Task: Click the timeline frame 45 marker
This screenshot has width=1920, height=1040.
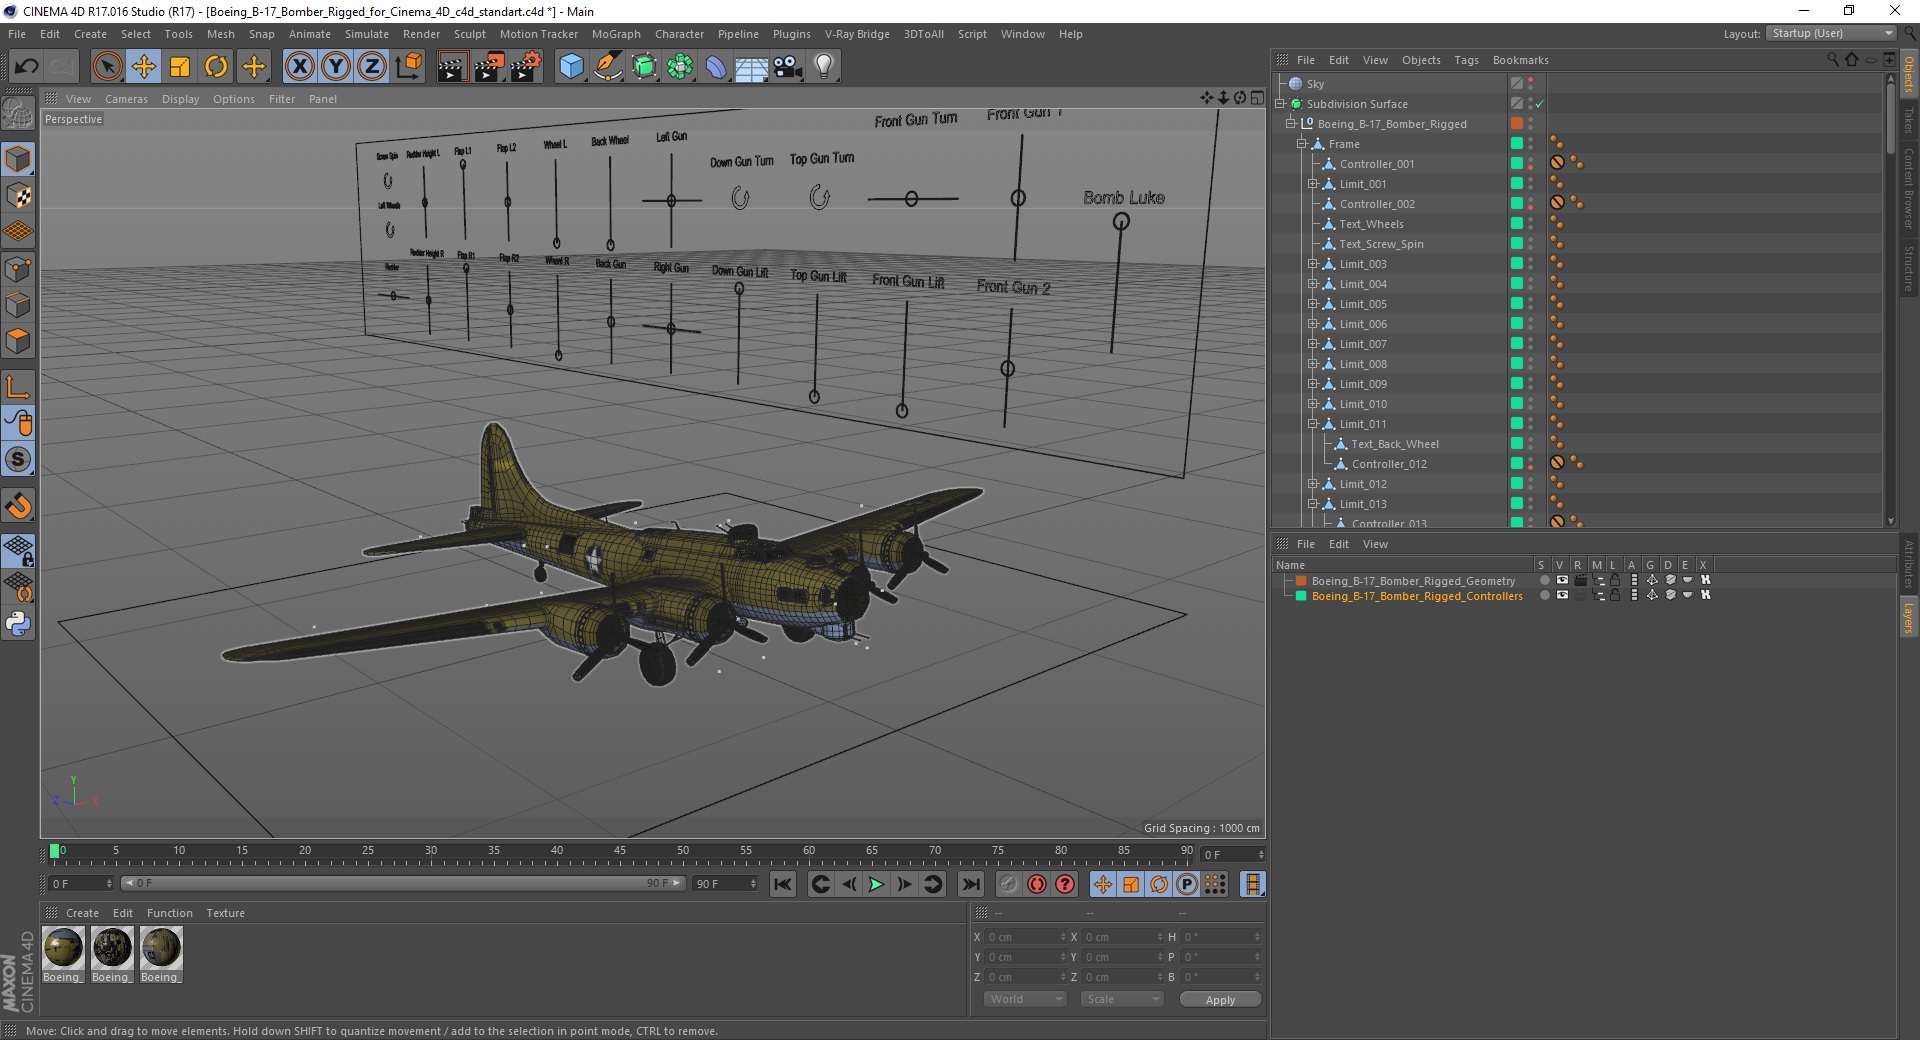Action: coord(620,850)
